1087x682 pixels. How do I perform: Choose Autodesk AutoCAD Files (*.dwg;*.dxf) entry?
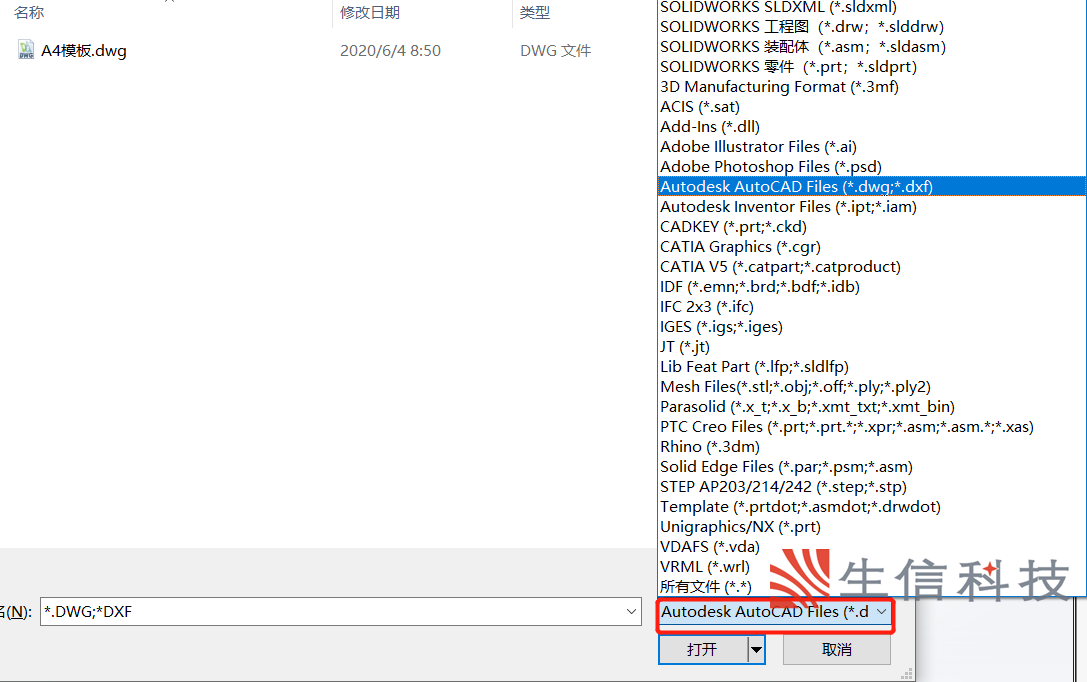[x=871, y=187]
